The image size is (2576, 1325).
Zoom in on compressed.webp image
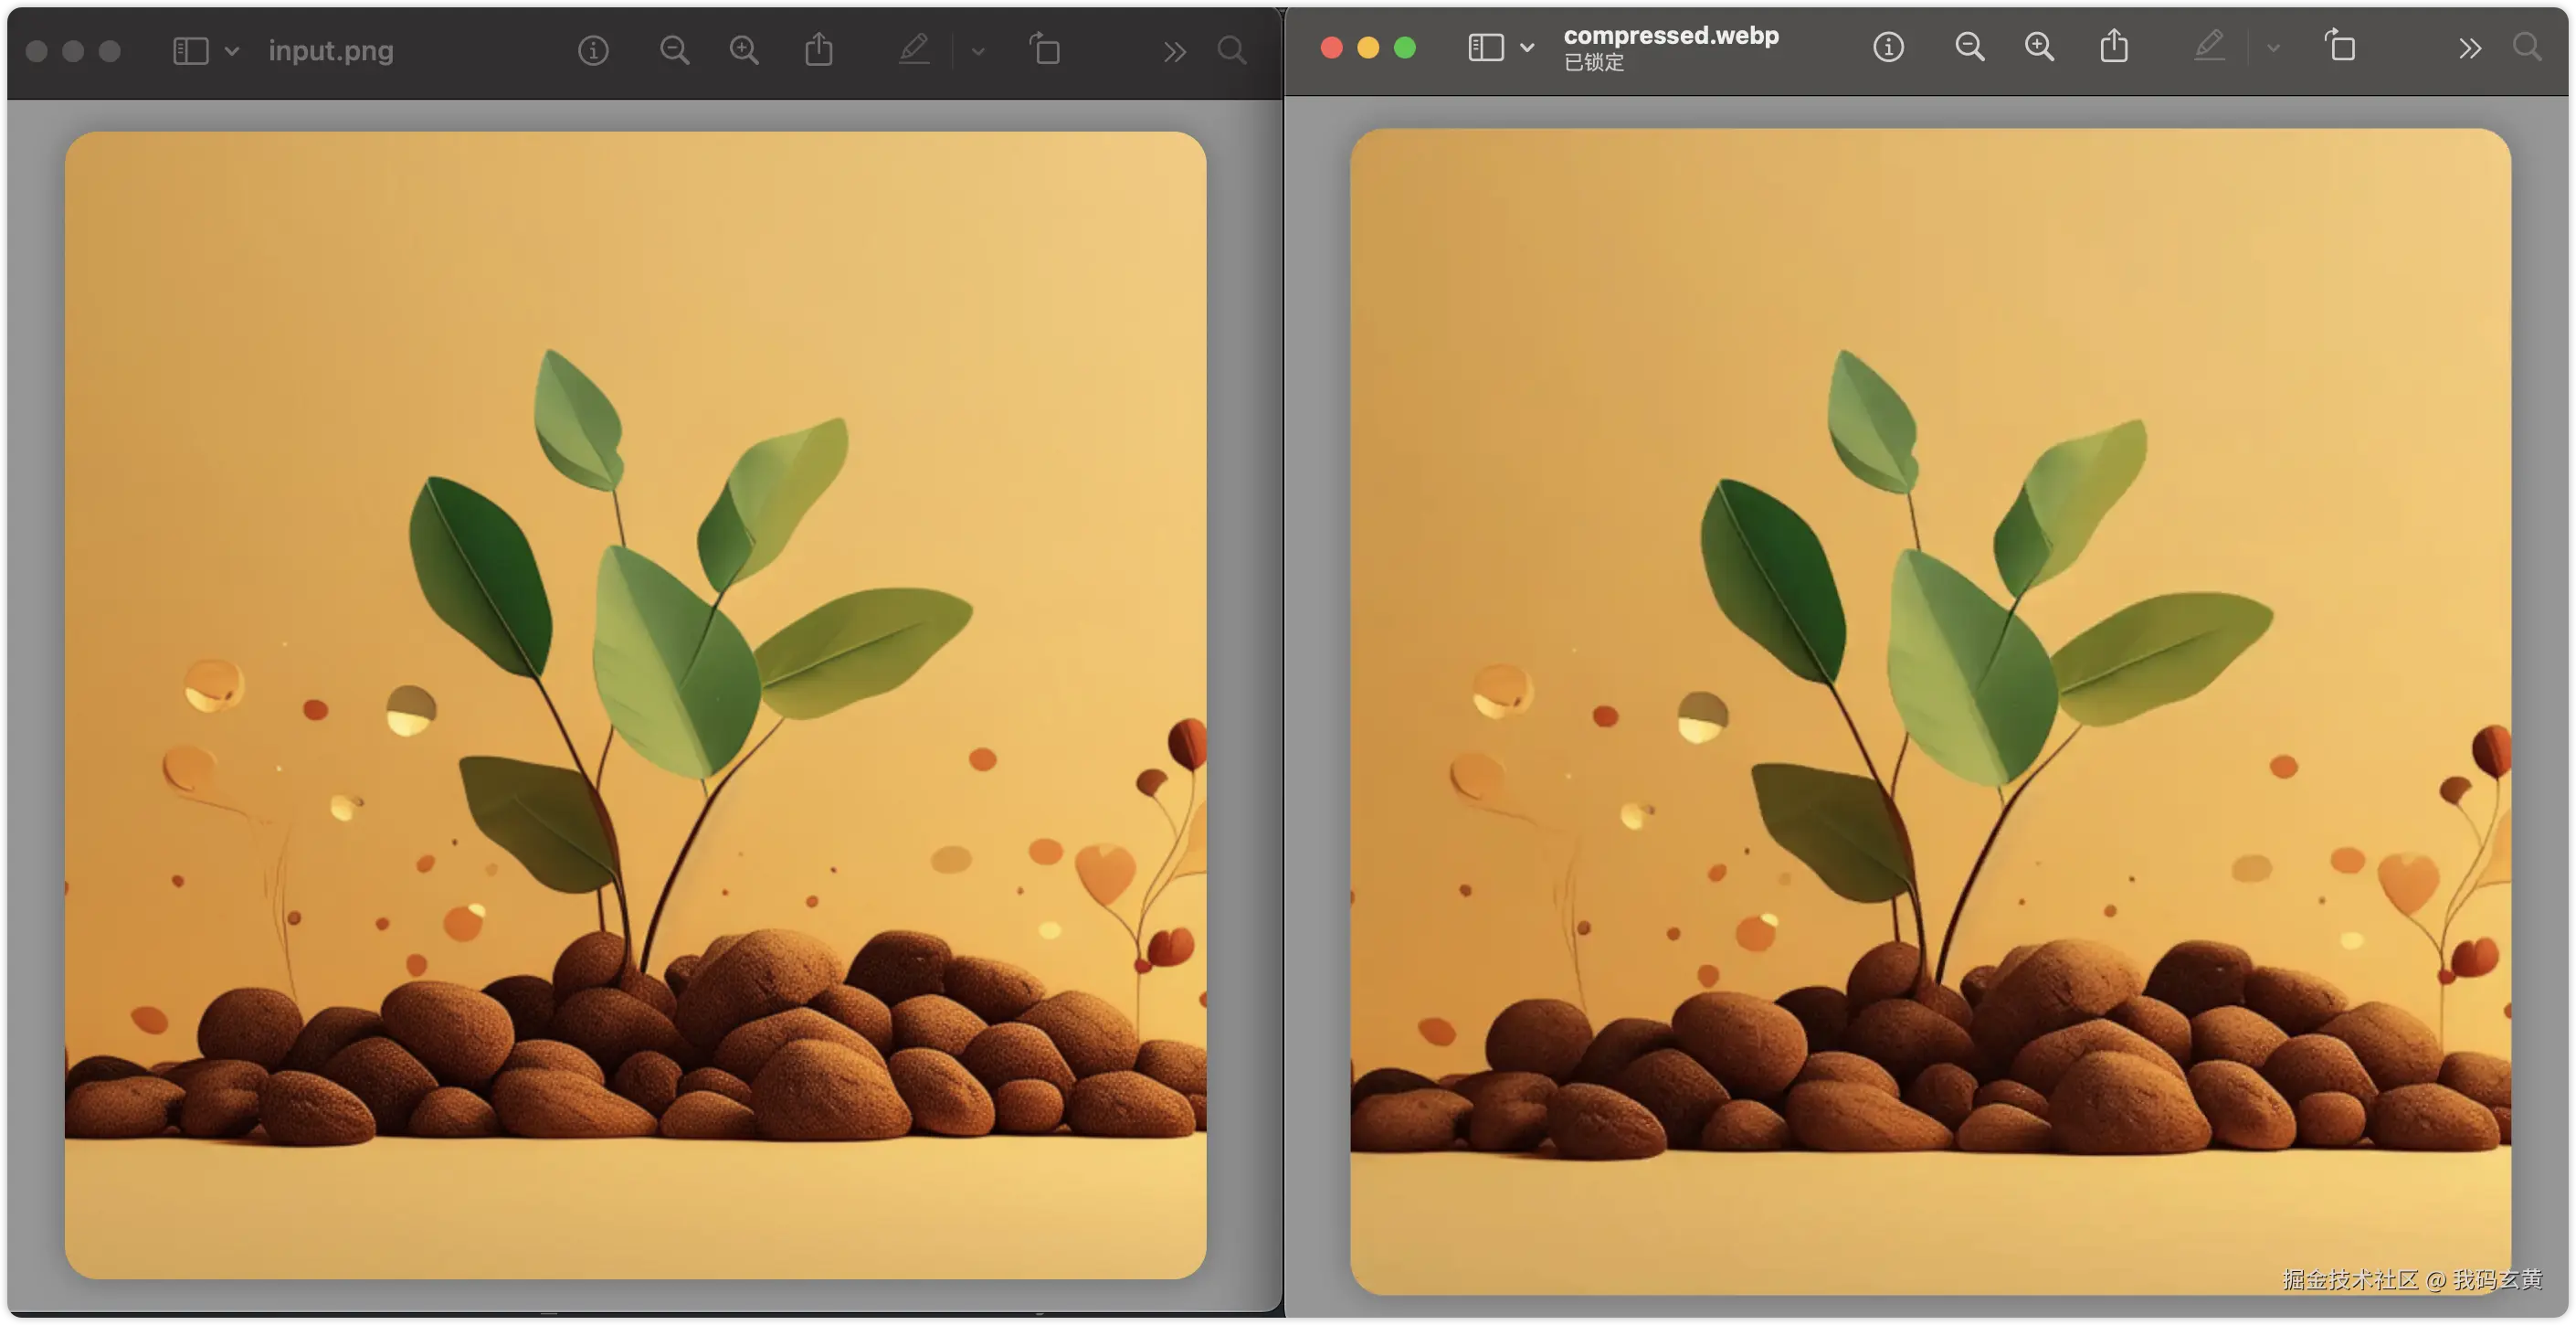pos(2039,47)
